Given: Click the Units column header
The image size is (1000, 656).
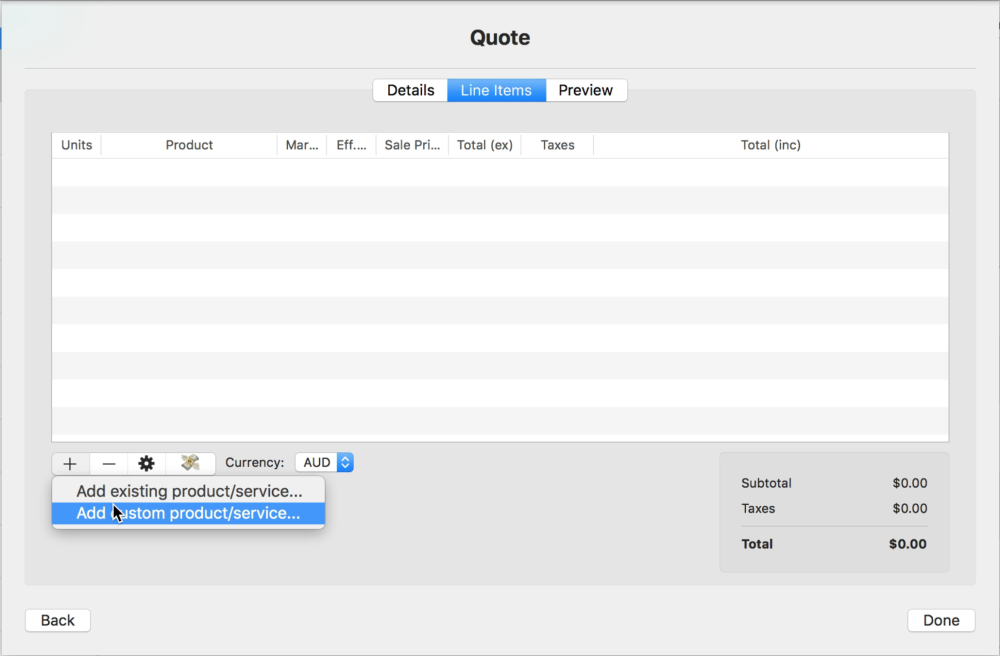Looking at the screenshot, I should 76,145.
